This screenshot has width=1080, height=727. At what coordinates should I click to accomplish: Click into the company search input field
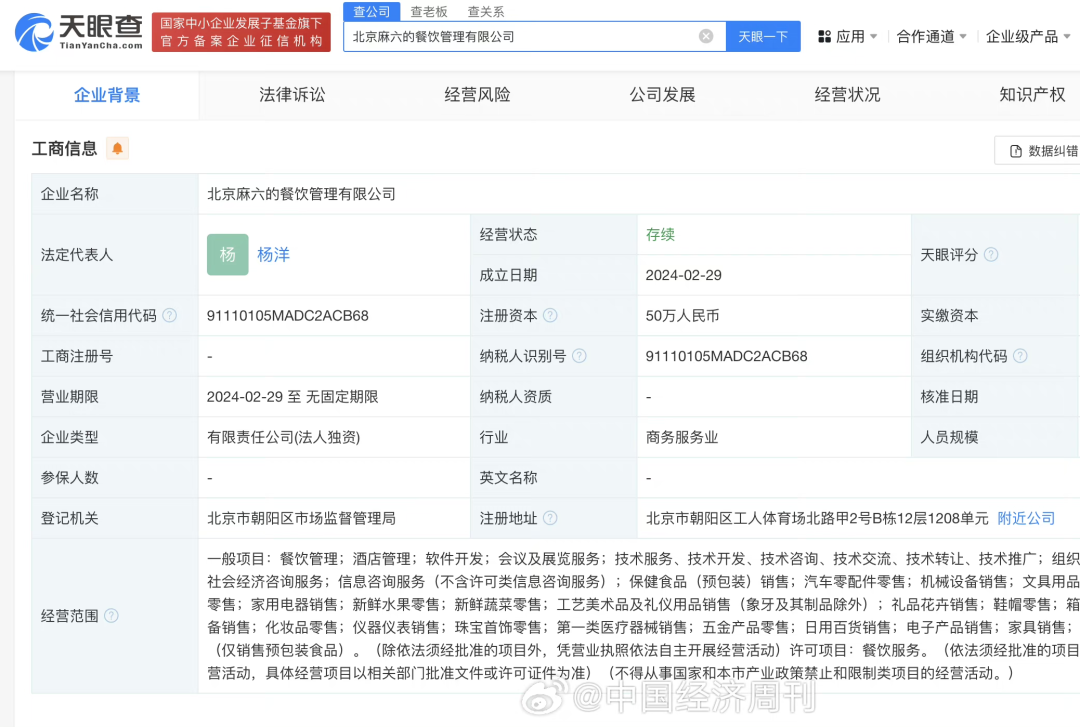tap(520, 36)
